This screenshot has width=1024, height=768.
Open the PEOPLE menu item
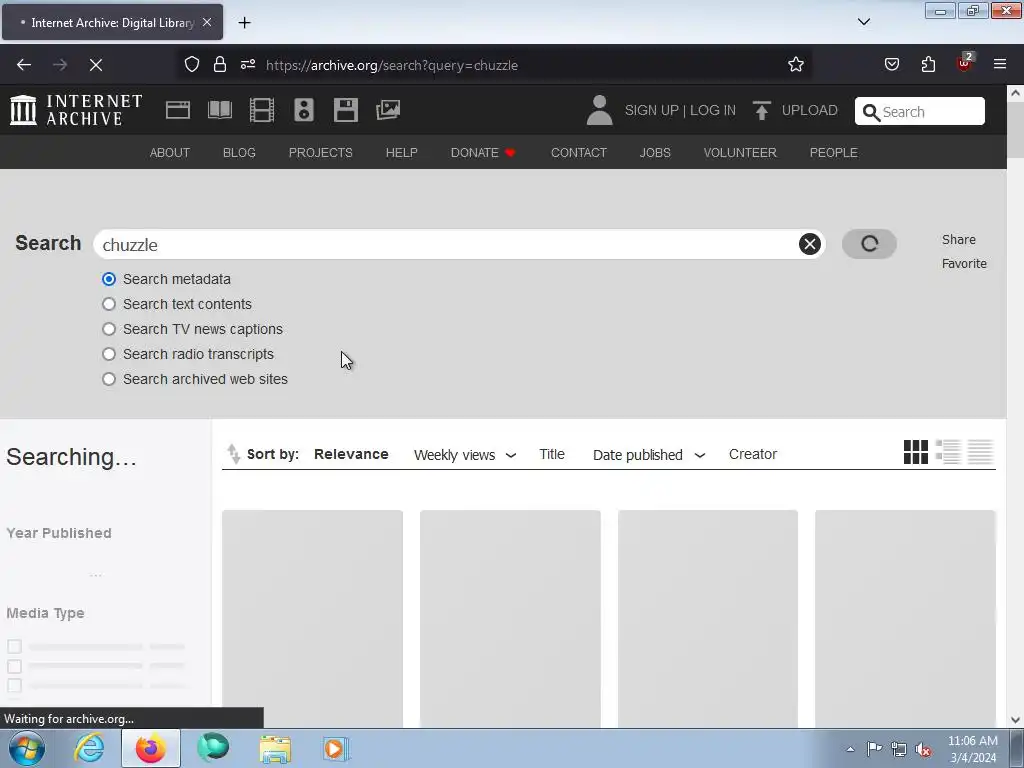pos(833,152)
